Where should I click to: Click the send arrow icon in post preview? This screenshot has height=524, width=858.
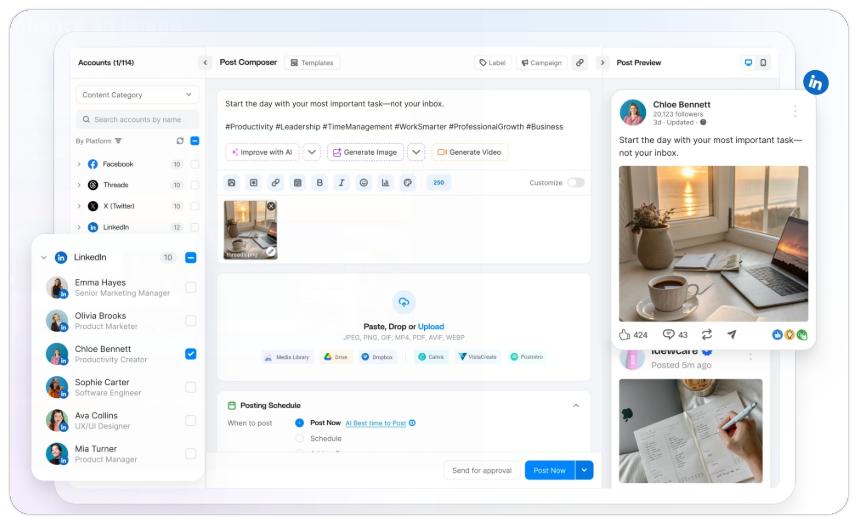coord(732,334)
